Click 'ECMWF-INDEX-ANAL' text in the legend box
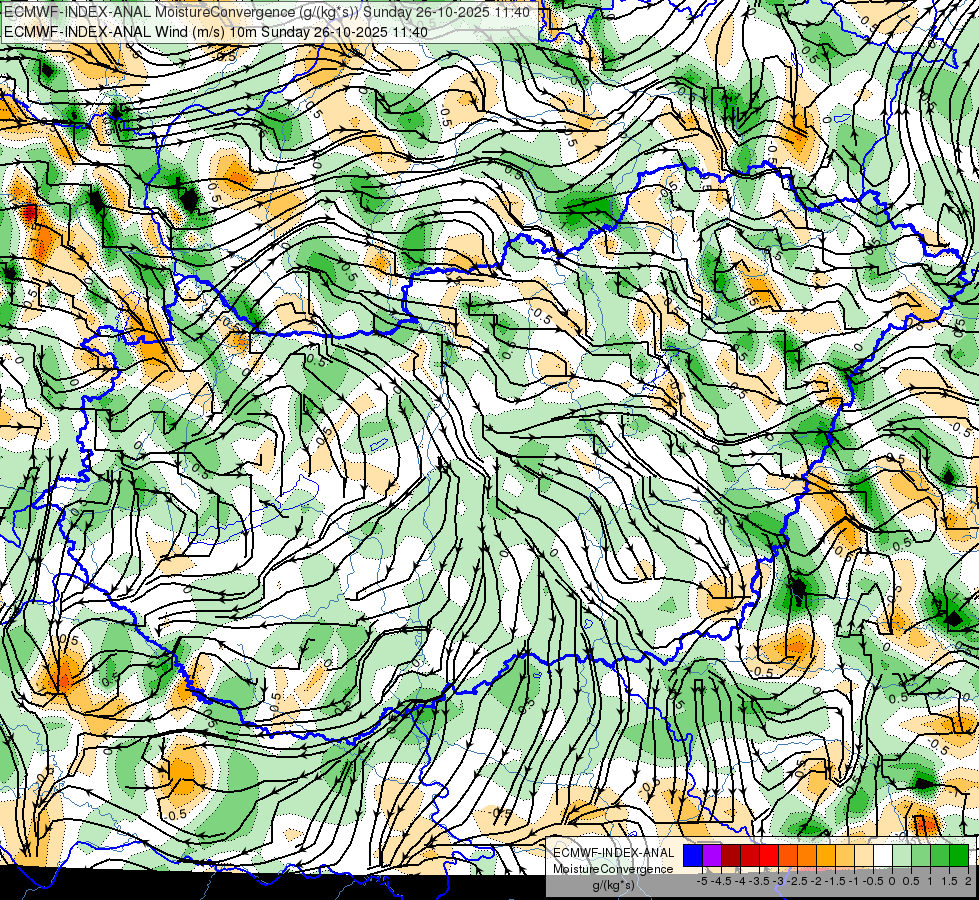Image resolution: width=979 pixels, height=900 pixels. [x=614, y=853]
